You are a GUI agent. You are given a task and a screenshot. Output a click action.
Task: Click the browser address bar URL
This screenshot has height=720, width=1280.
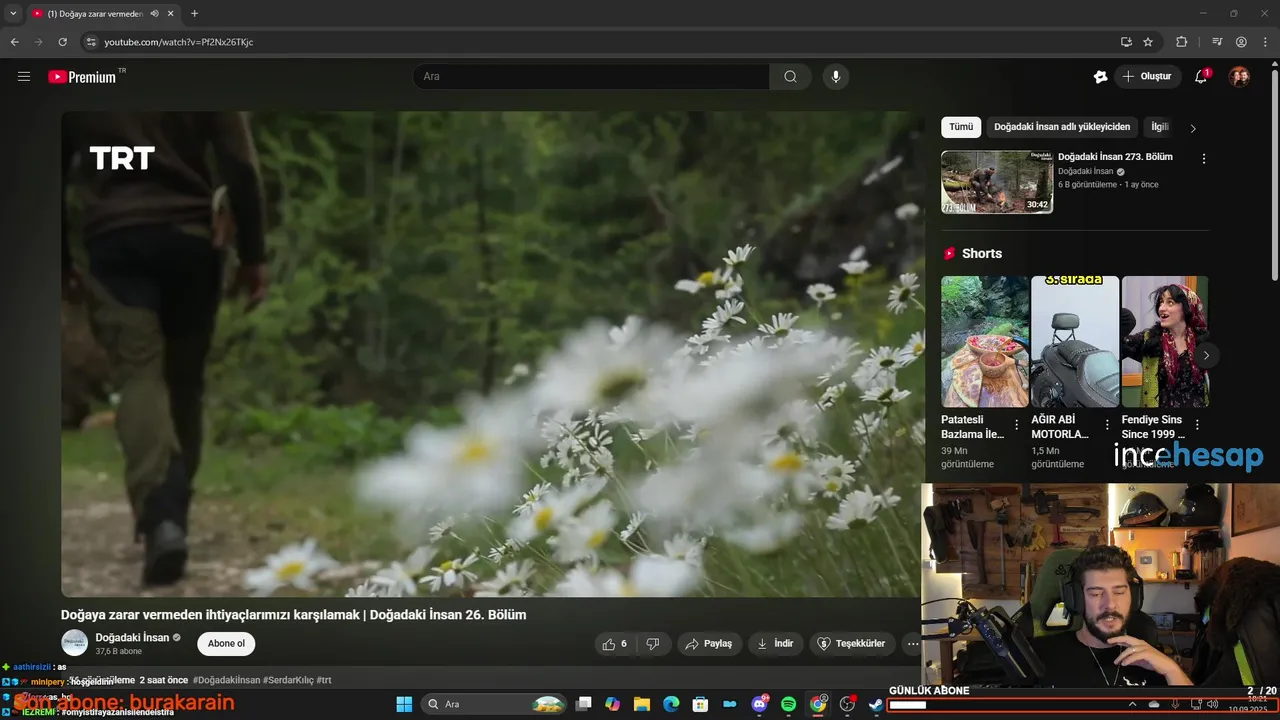pos(179,42)
